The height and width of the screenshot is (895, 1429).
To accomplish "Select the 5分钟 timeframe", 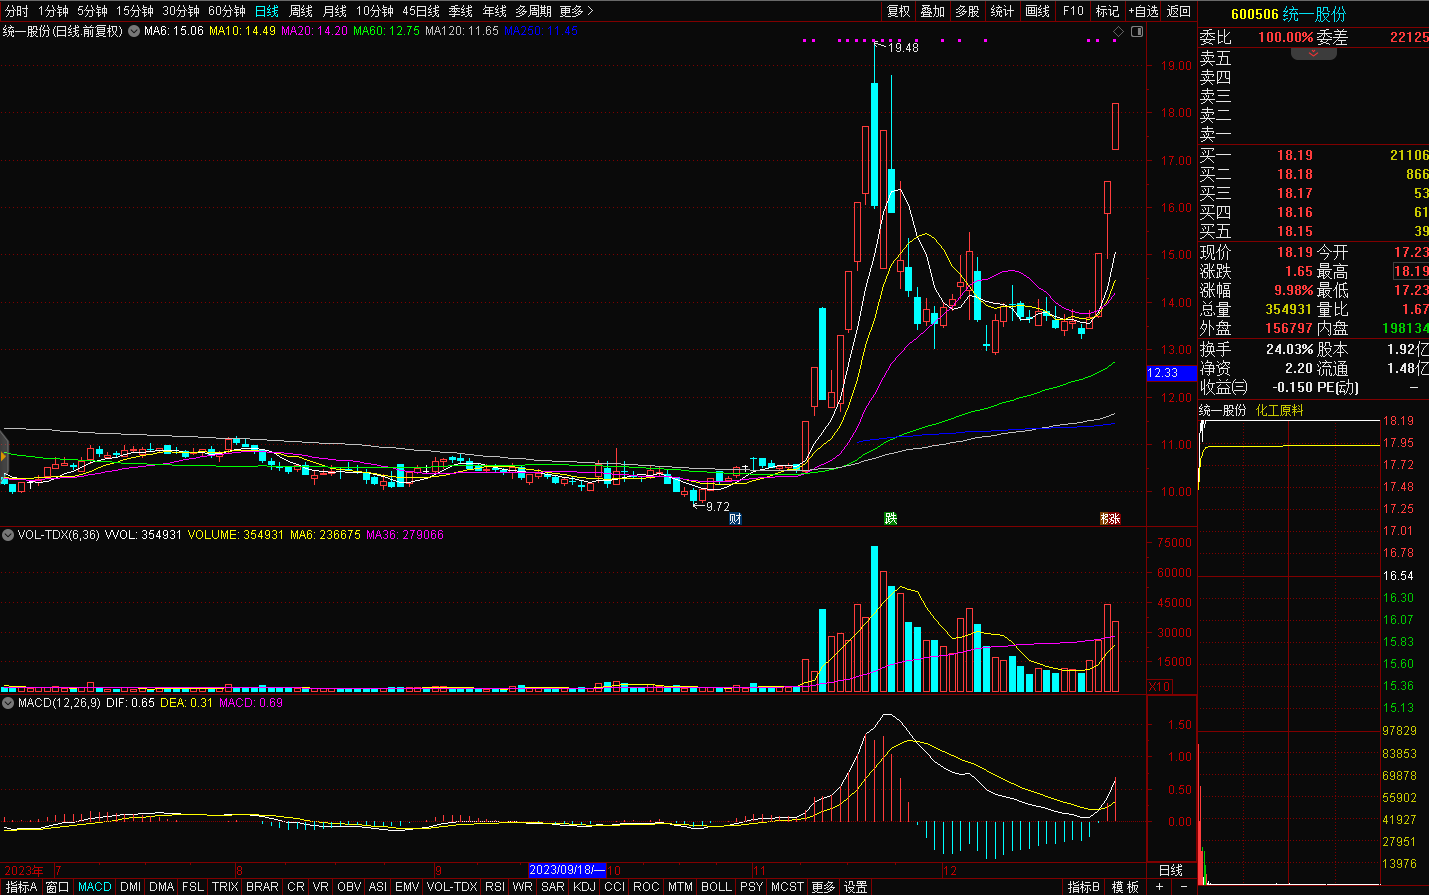I will [92, 11].
